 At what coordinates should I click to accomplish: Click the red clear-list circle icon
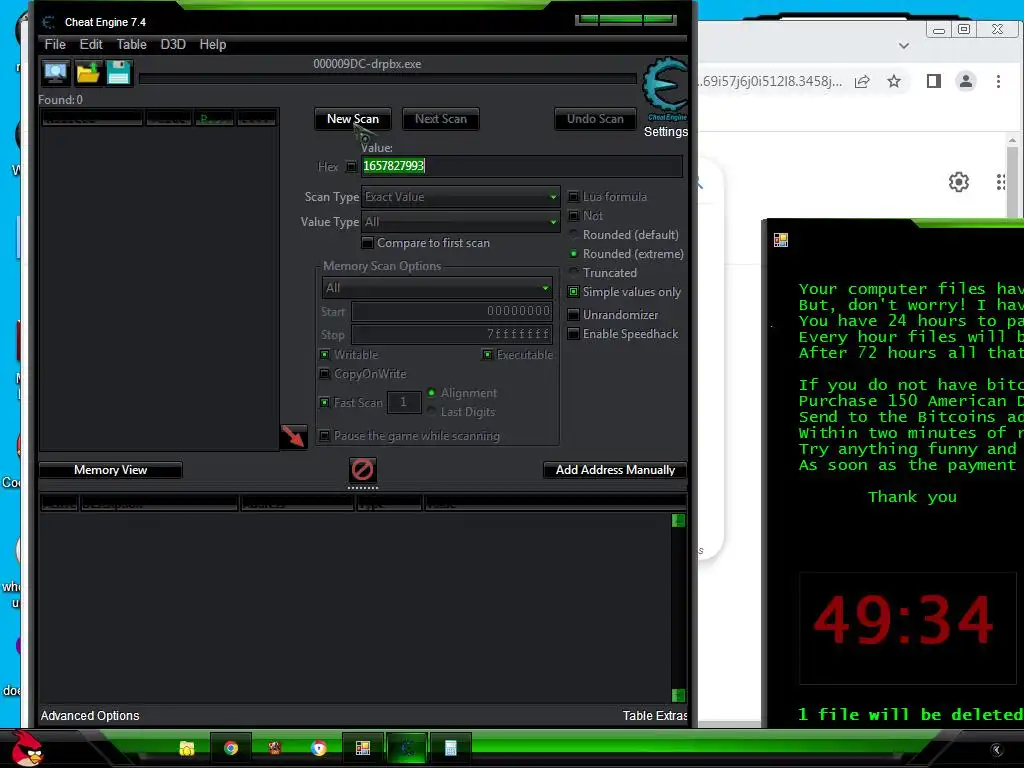(362, 470)
